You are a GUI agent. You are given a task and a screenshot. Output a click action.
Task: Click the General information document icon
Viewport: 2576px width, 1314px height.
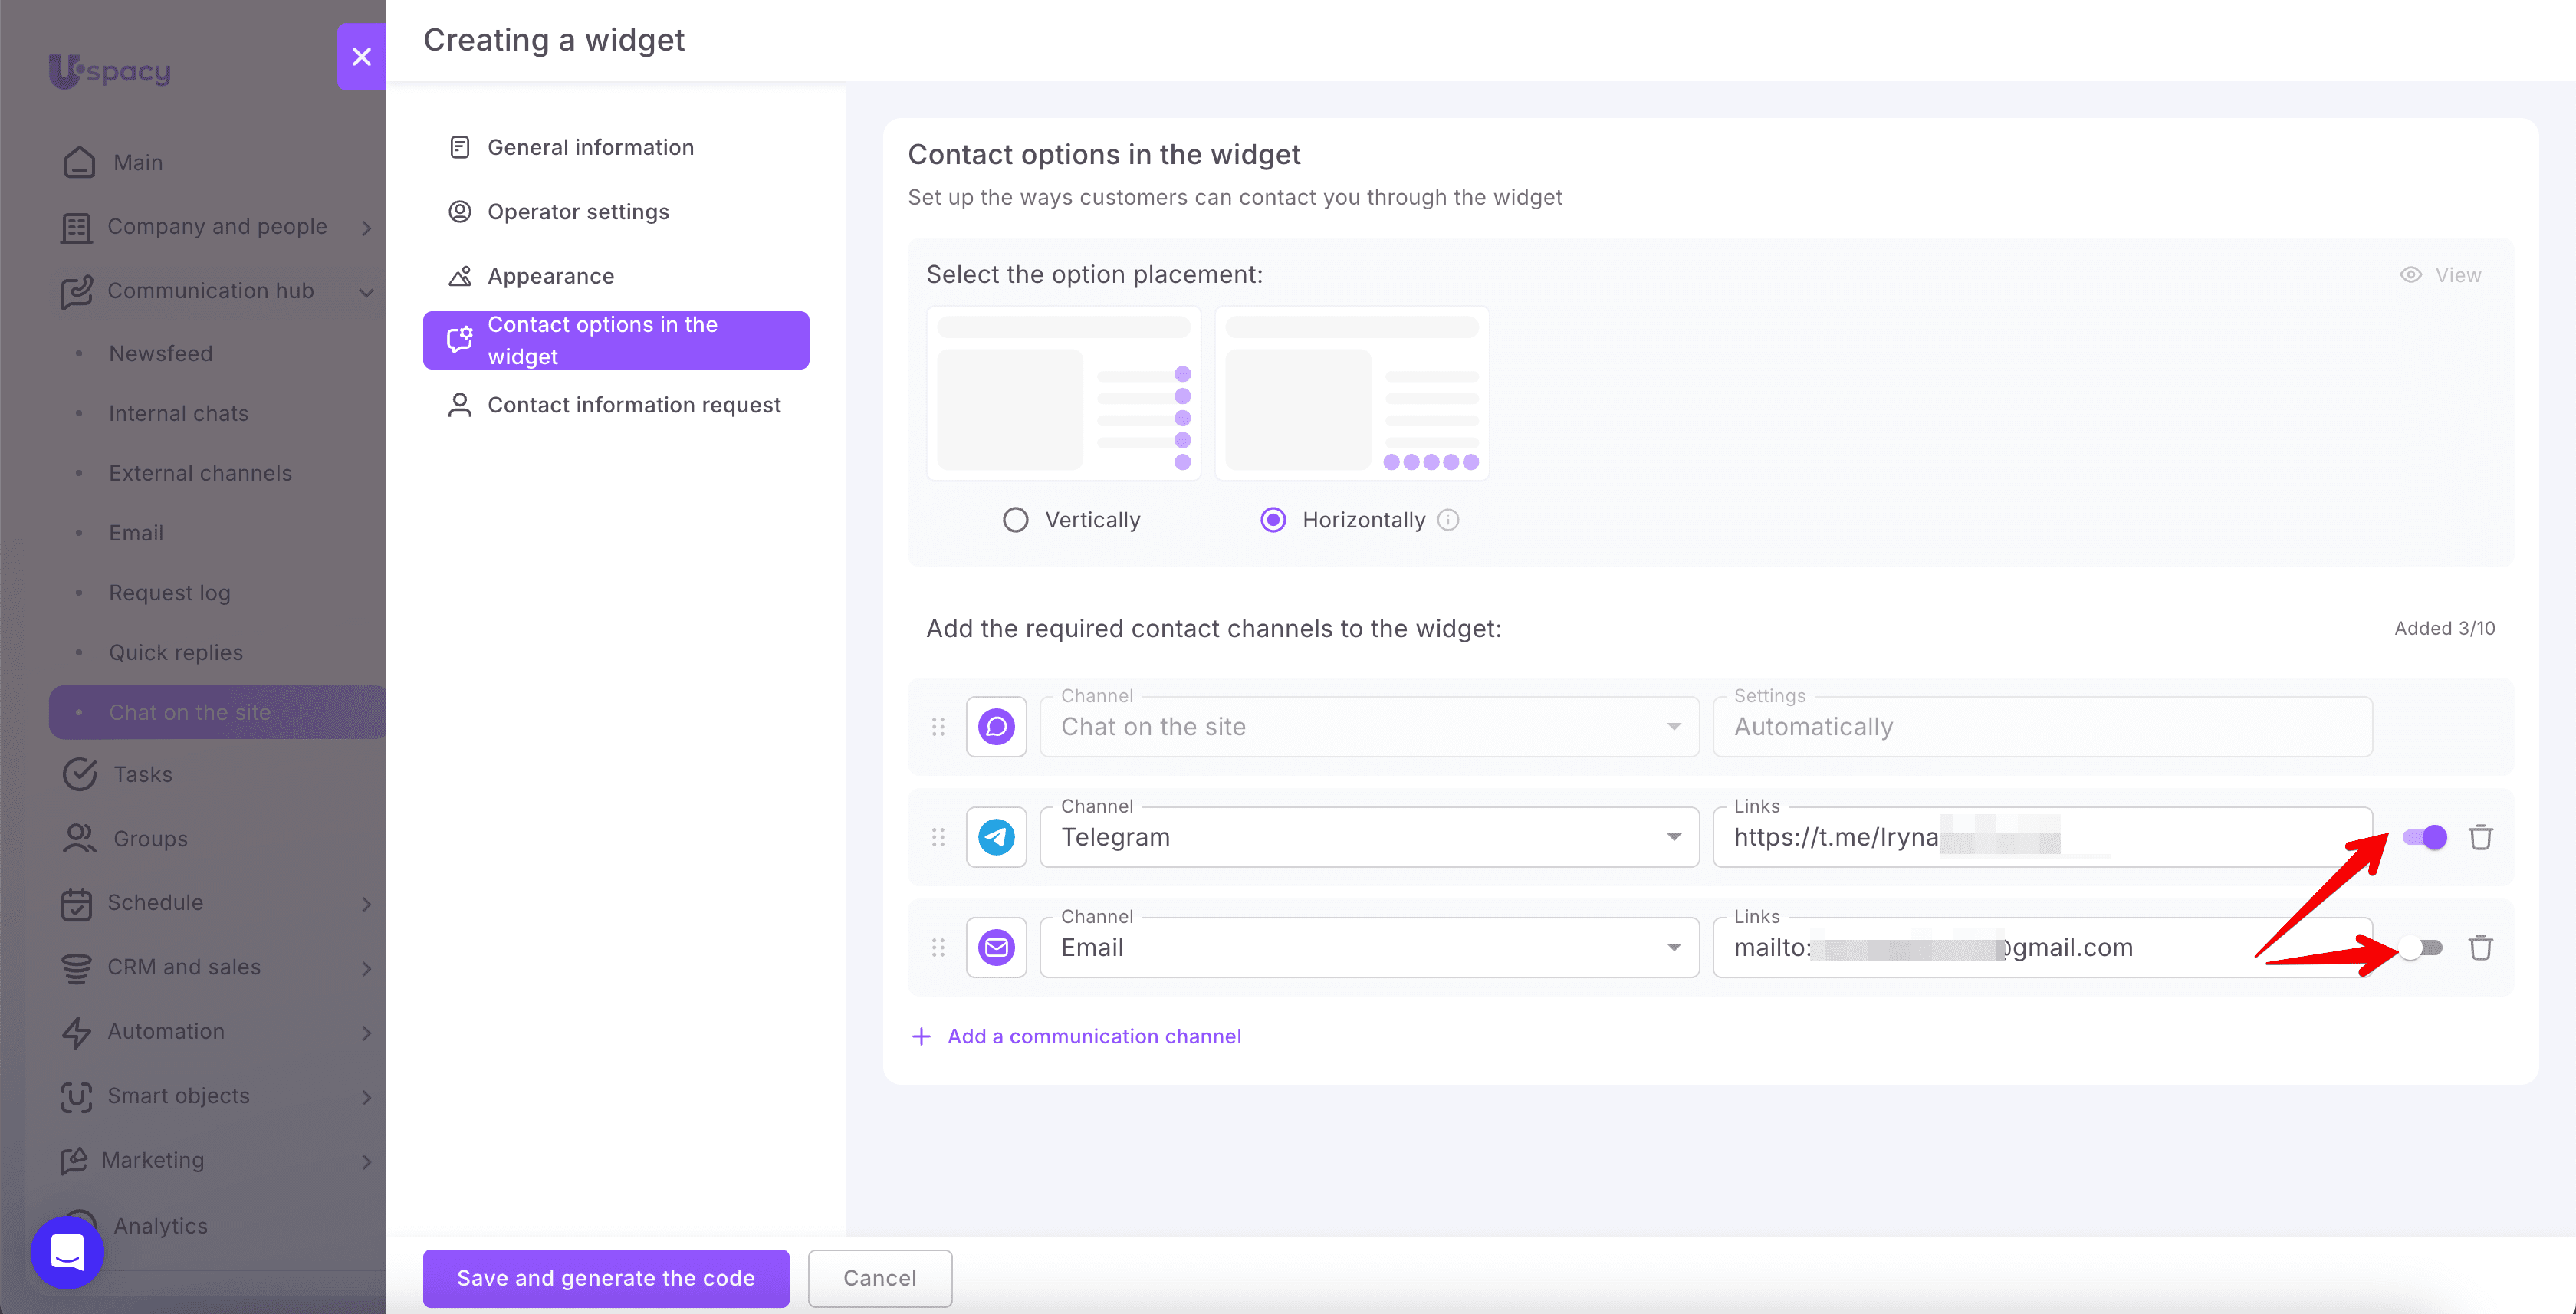(459, 147)
